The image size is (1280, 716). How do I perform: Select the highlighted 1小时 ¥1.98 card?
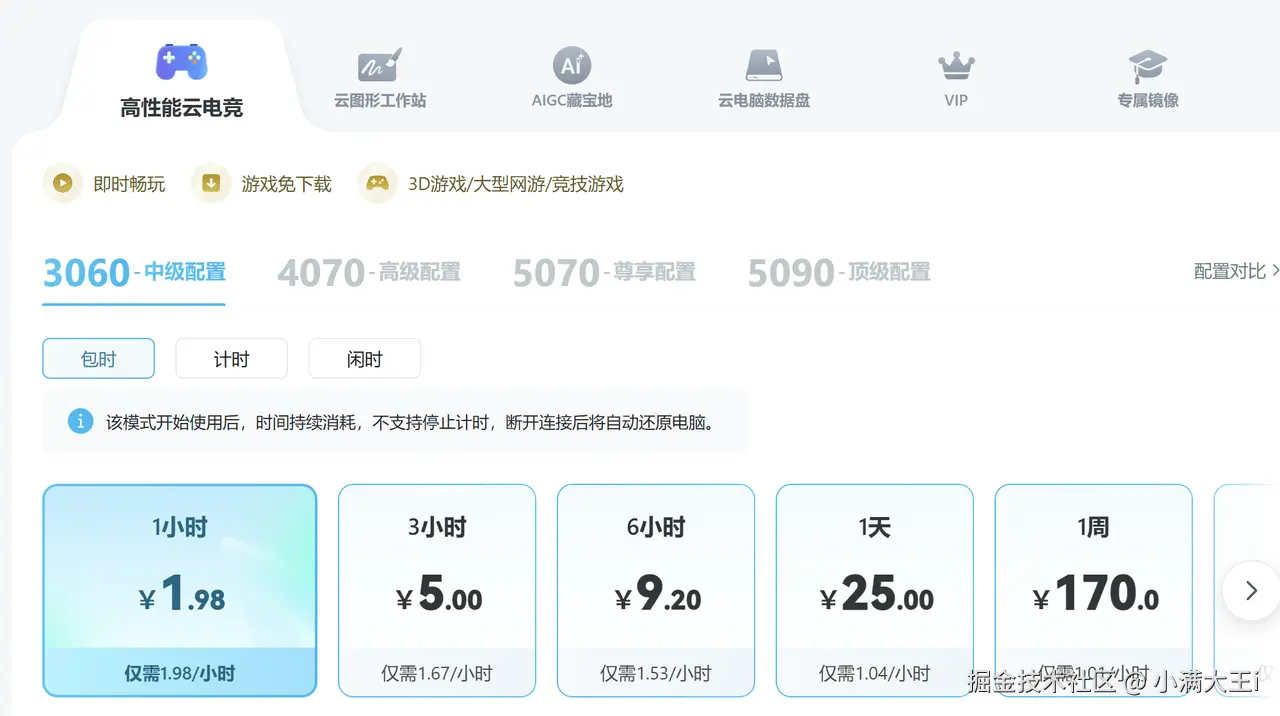(x=180, y=590)
